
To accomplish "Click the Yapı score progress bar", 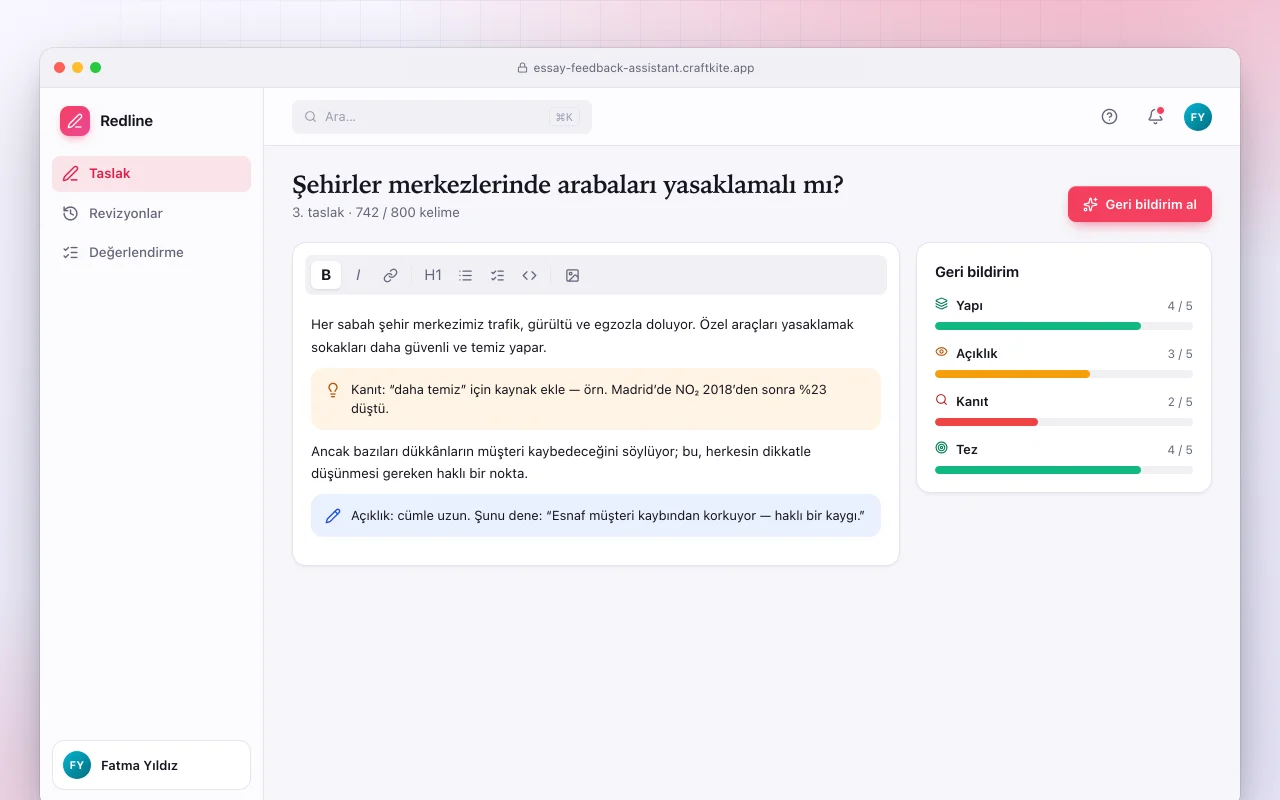I will tap(1064, 326).
